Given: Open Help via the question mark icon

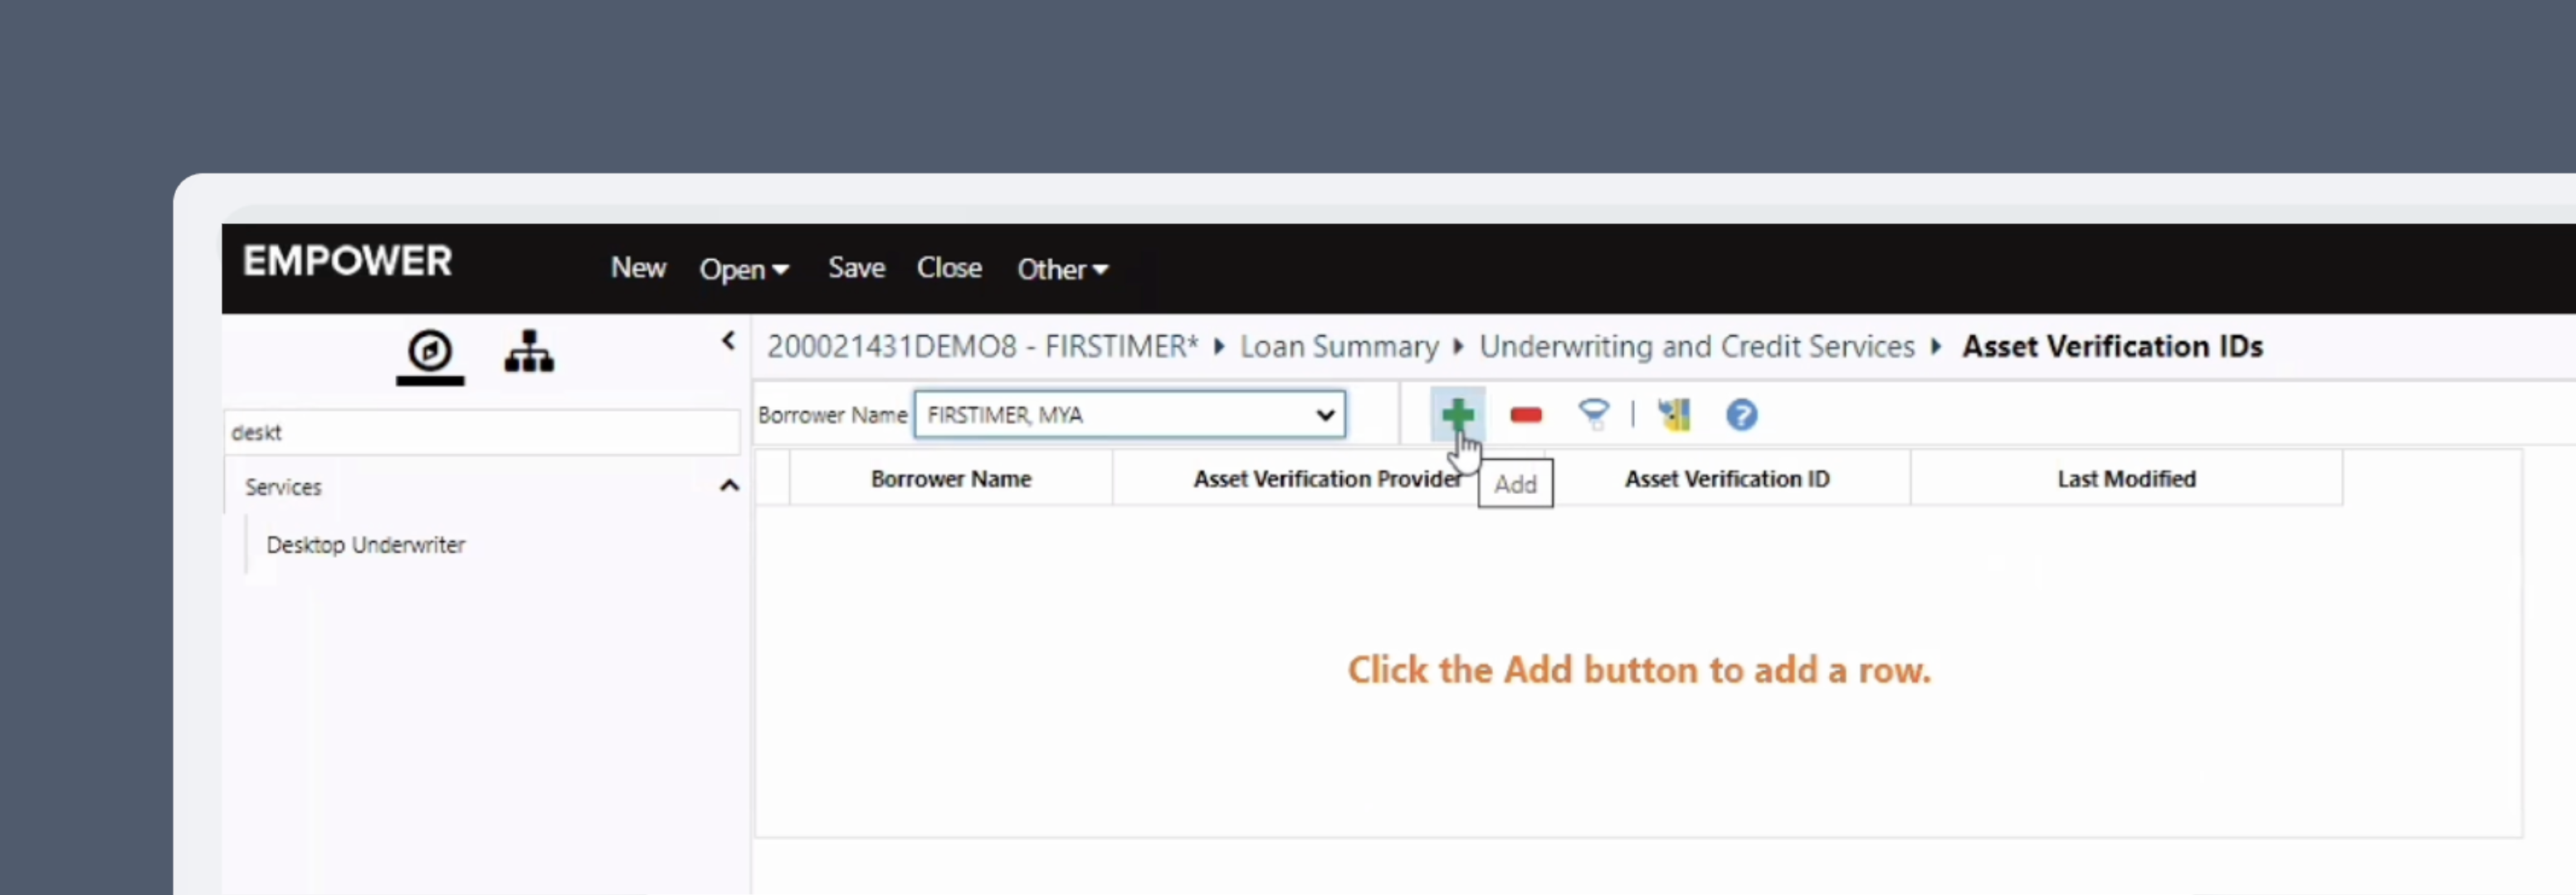Looking at the screenshot, I should [x=1740, y=414].
